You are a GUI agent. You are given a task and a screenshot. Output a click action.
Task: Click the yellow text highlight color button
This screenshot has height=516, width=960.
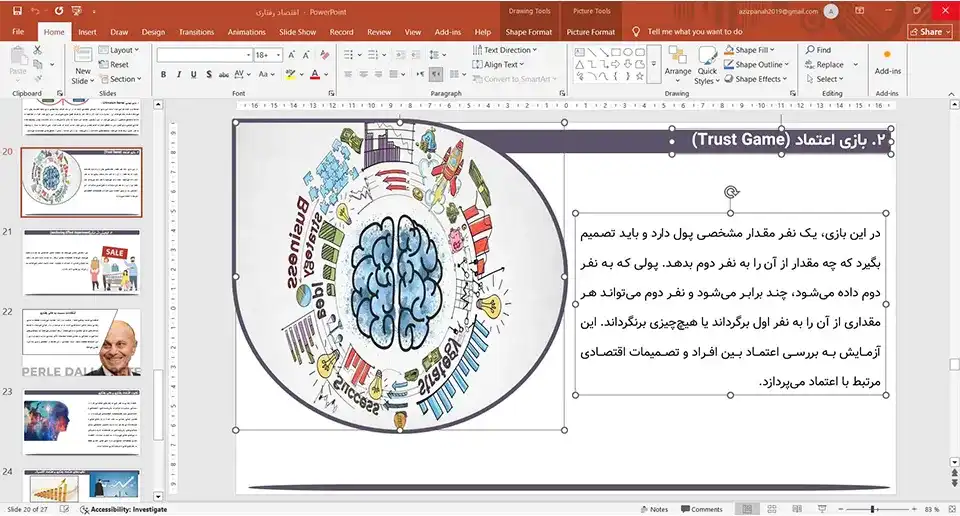point(291,75)
